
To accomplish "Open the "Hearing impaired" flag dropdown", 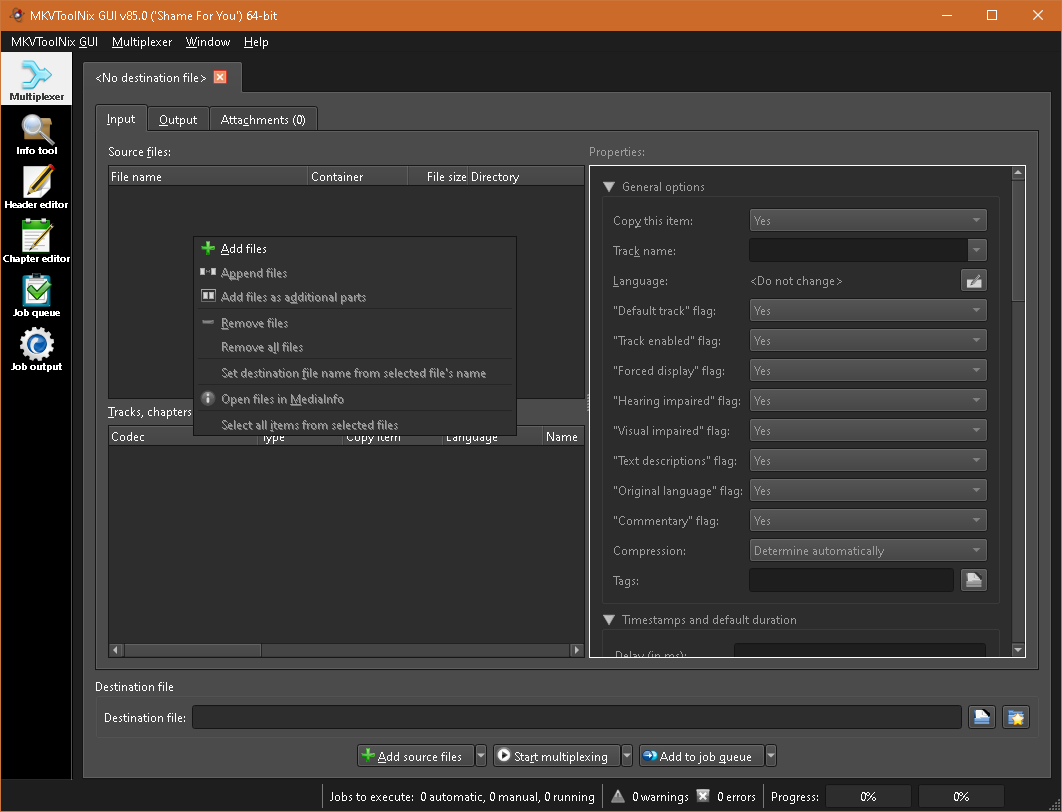I will [868, 400].
